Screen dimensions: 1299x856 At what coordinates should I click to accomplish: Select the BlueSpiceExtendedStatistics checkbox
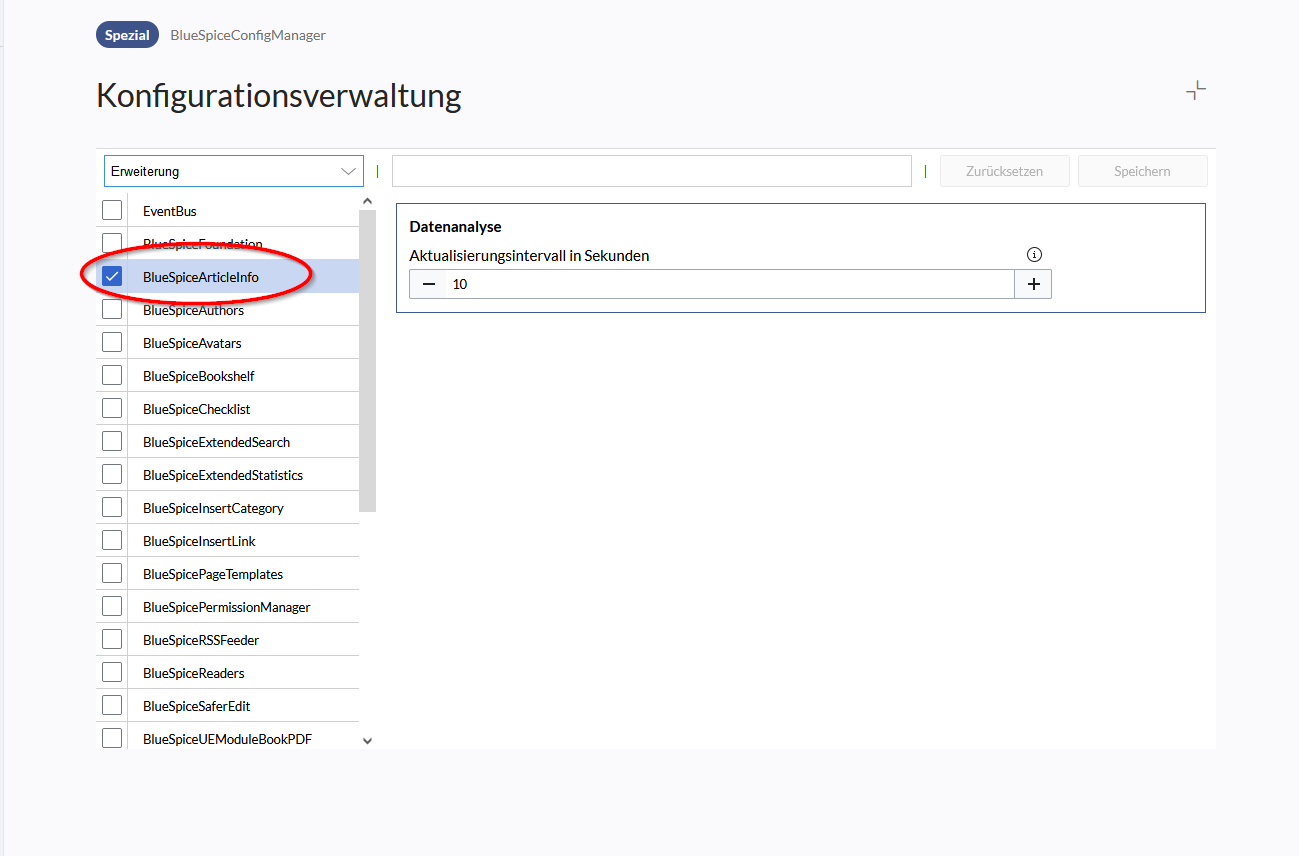pos(112,474)
